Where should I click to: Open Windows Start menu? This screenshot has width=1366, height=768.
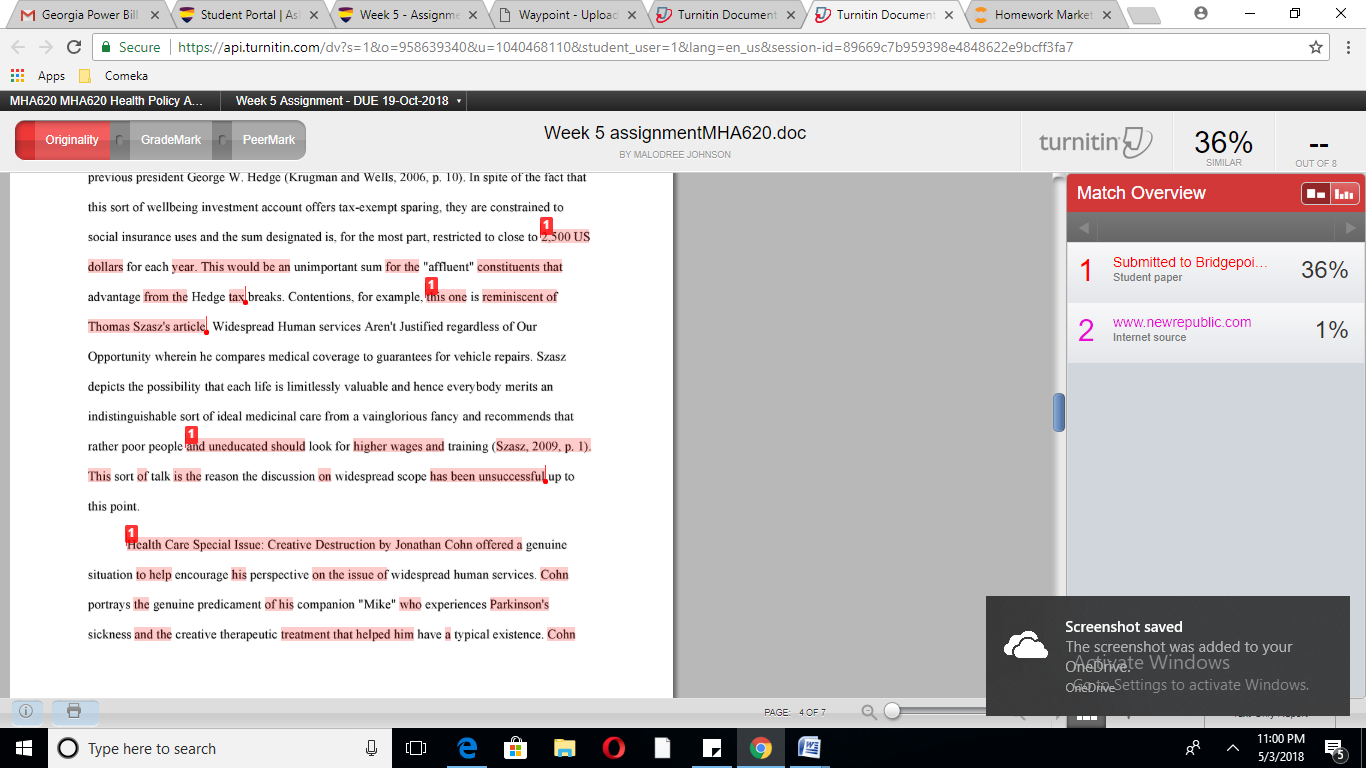pyautogui.click(x=23, y=748)
